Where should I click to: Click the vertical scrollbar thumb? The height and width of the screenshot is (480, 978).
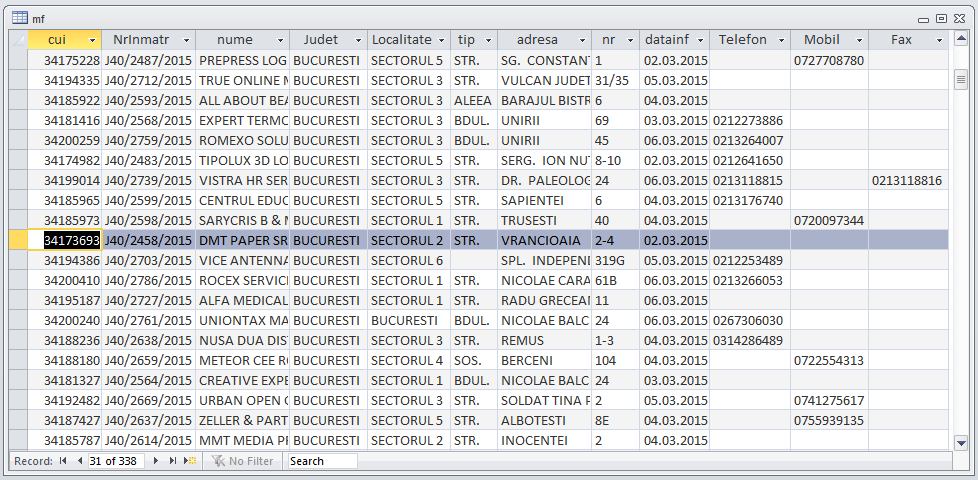(x=961, y=80)
